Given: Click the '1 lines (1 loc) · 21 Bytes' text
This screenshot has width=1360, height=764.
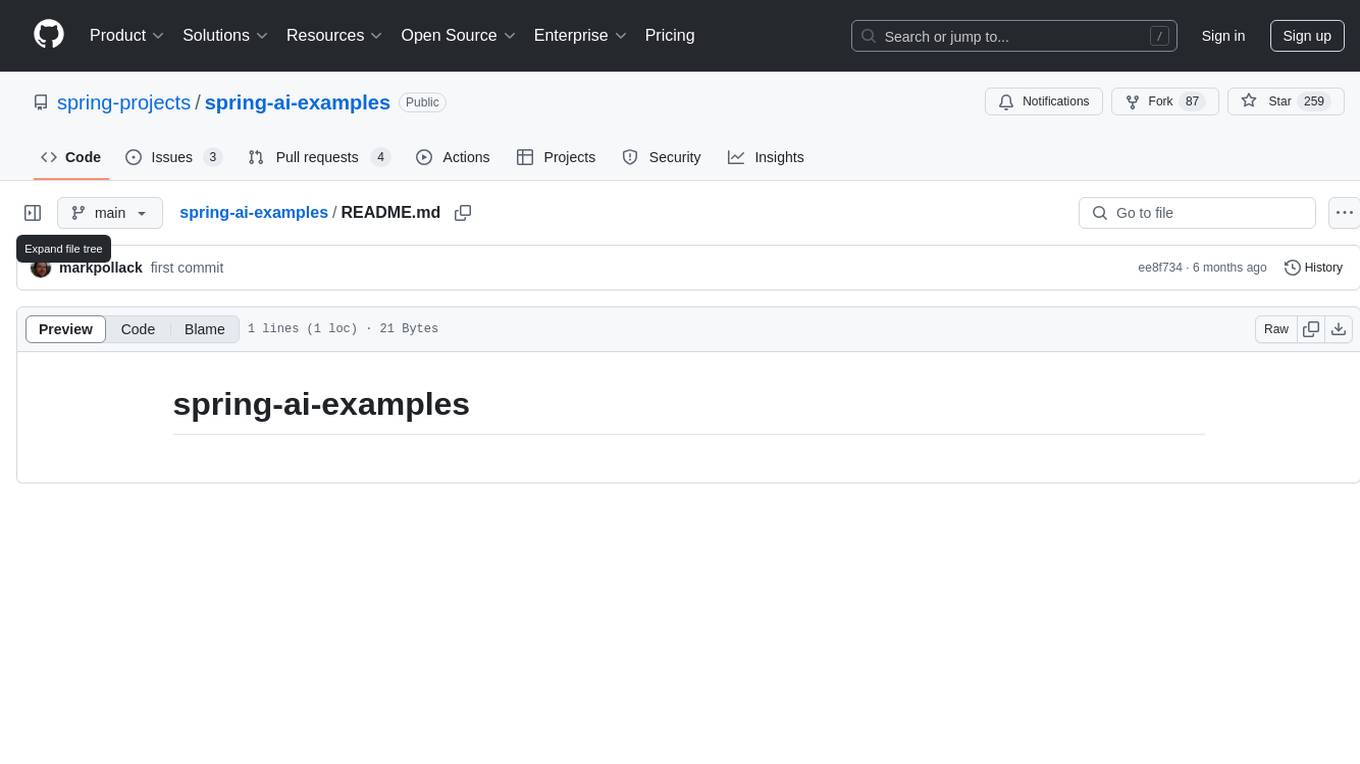Looking at the screenshot, I should pos(343,329).
